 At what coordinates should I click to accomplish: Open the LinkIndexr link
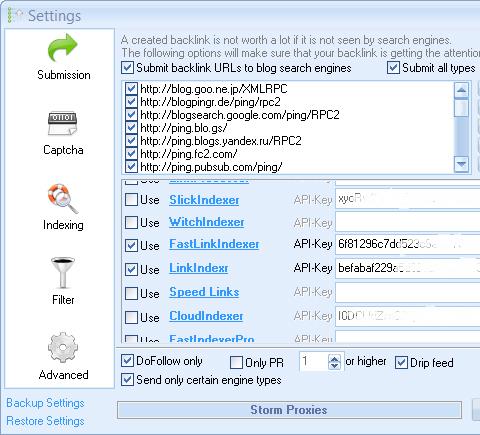(199, 268)
